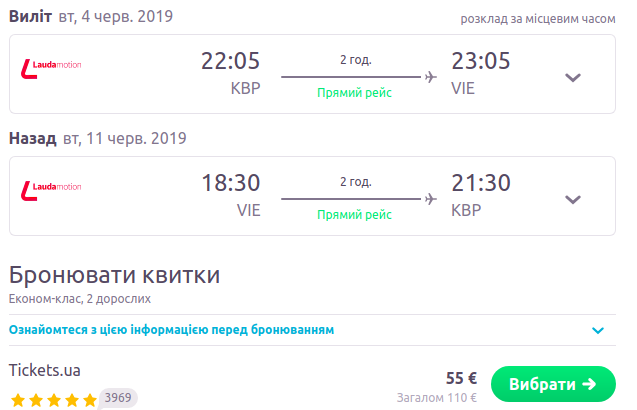Open the Ознайомтеся з цією інформацією link
The image size is (637, 410).
(171, 329)
